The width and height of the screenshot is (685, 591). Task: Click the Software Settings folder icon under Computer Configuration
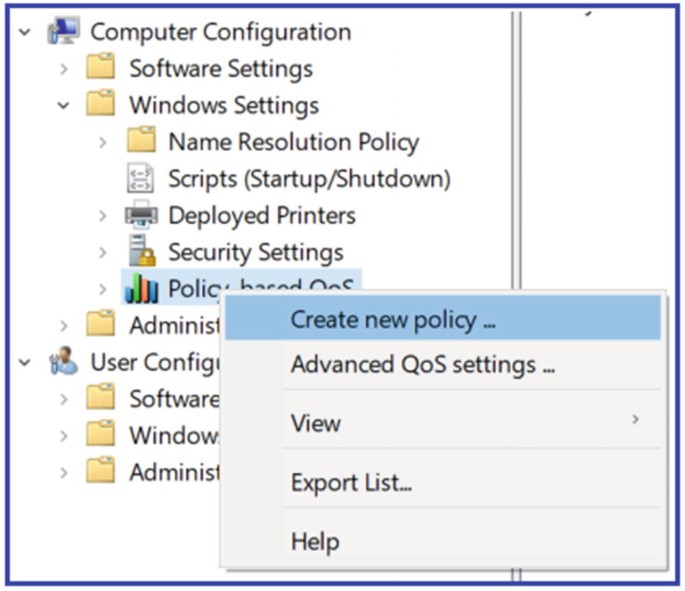coord(101,68)
